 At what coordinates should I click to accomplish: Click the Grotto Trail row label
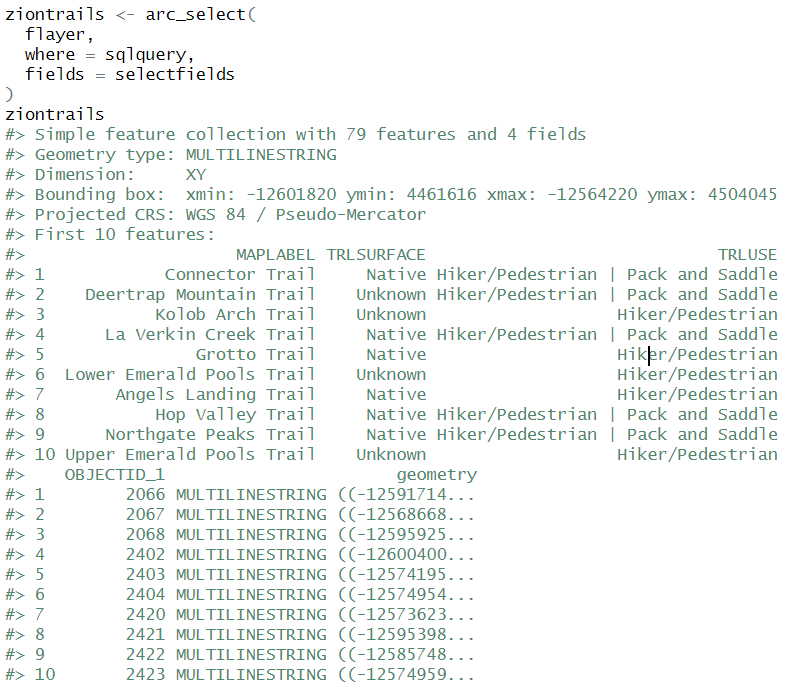255,355
